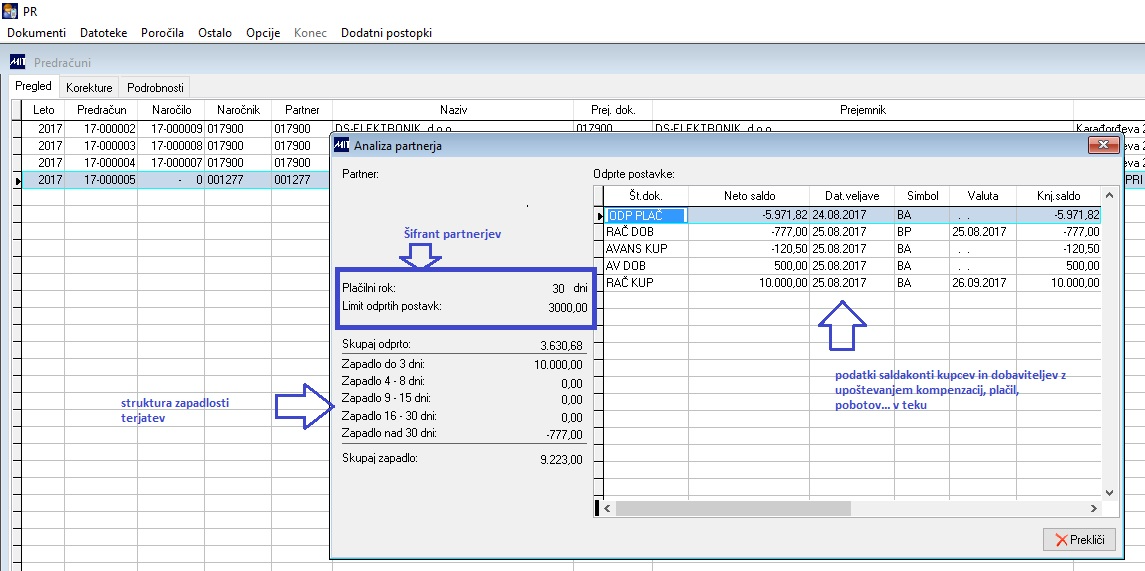The width and height of the screenshot is (1145, 571).
Task: Click right arrow of horizontal scrollbar
Action: [1091, 509]
